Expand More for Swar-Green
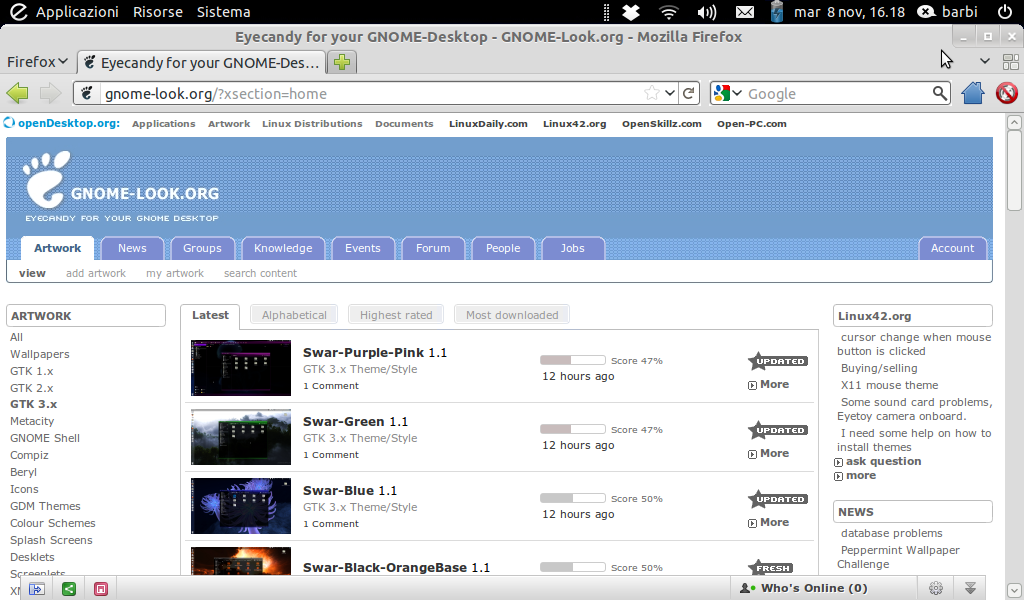This screenshot has width=1024, height=600. point(769,453)
